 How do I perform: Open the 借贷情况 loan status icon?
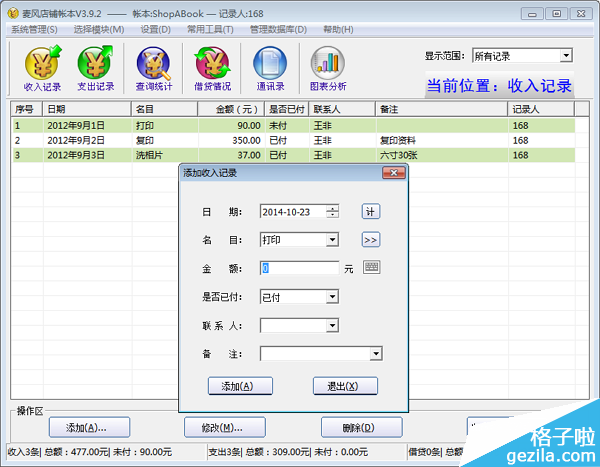point(213,70)
